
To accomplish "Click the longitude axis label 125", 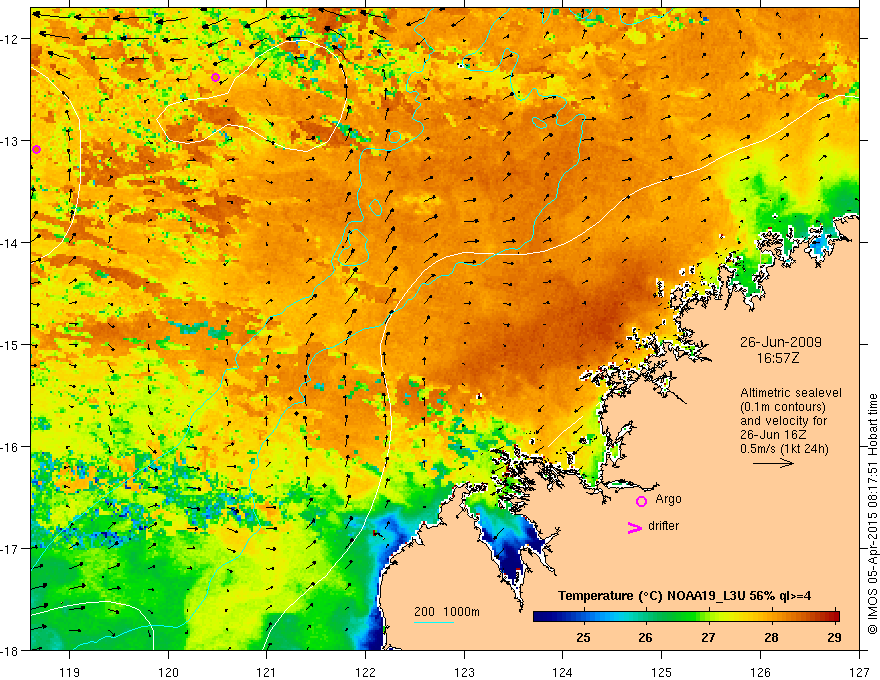I will tap(662, 672).
